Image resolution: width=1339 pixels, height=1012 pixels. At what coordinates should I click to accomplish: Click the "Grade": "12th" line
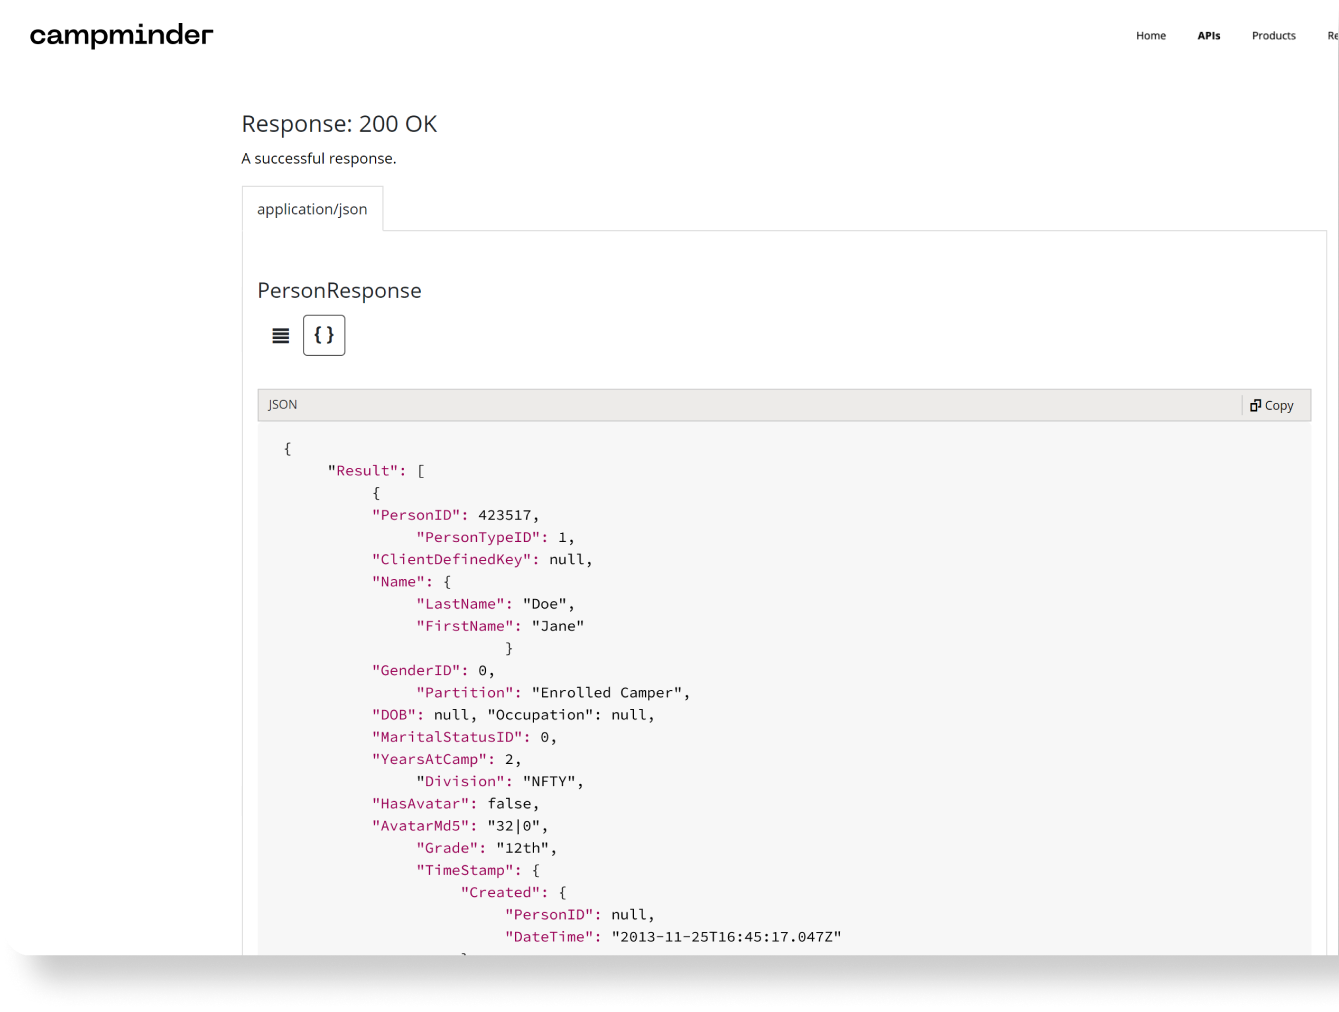tap(486, 848)
